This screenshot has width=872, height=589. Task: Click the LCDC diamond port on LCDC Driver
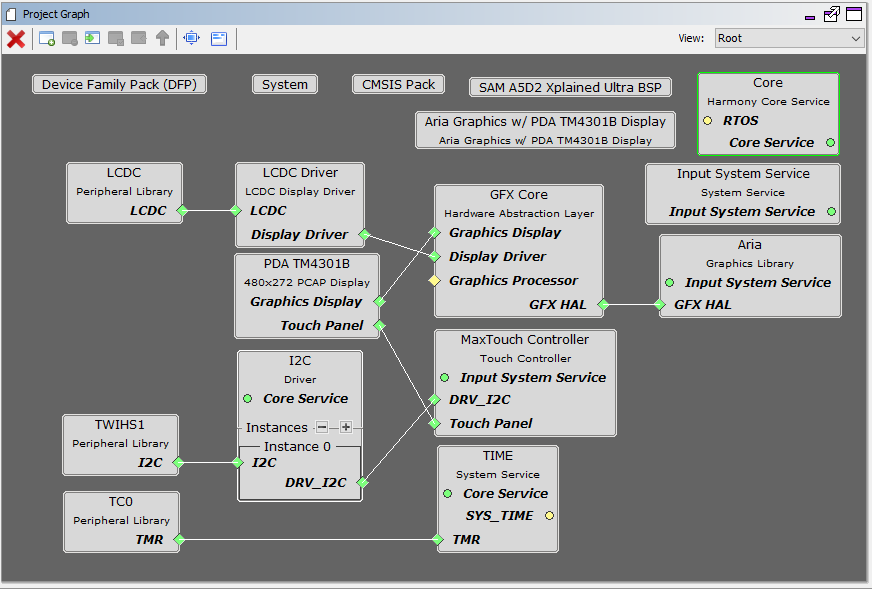(236, 211)
